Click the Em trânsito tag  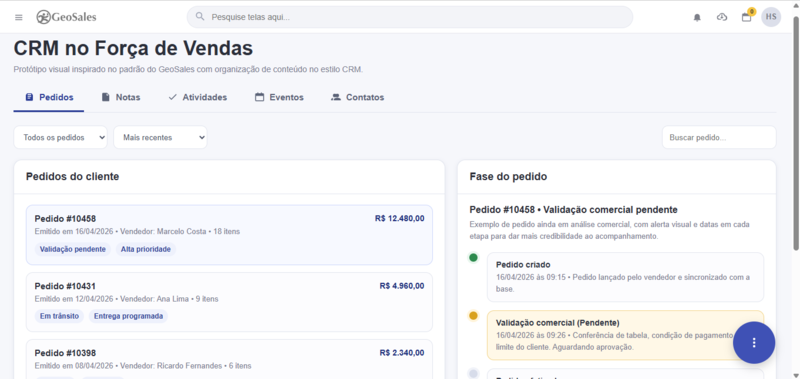[59, 316]
